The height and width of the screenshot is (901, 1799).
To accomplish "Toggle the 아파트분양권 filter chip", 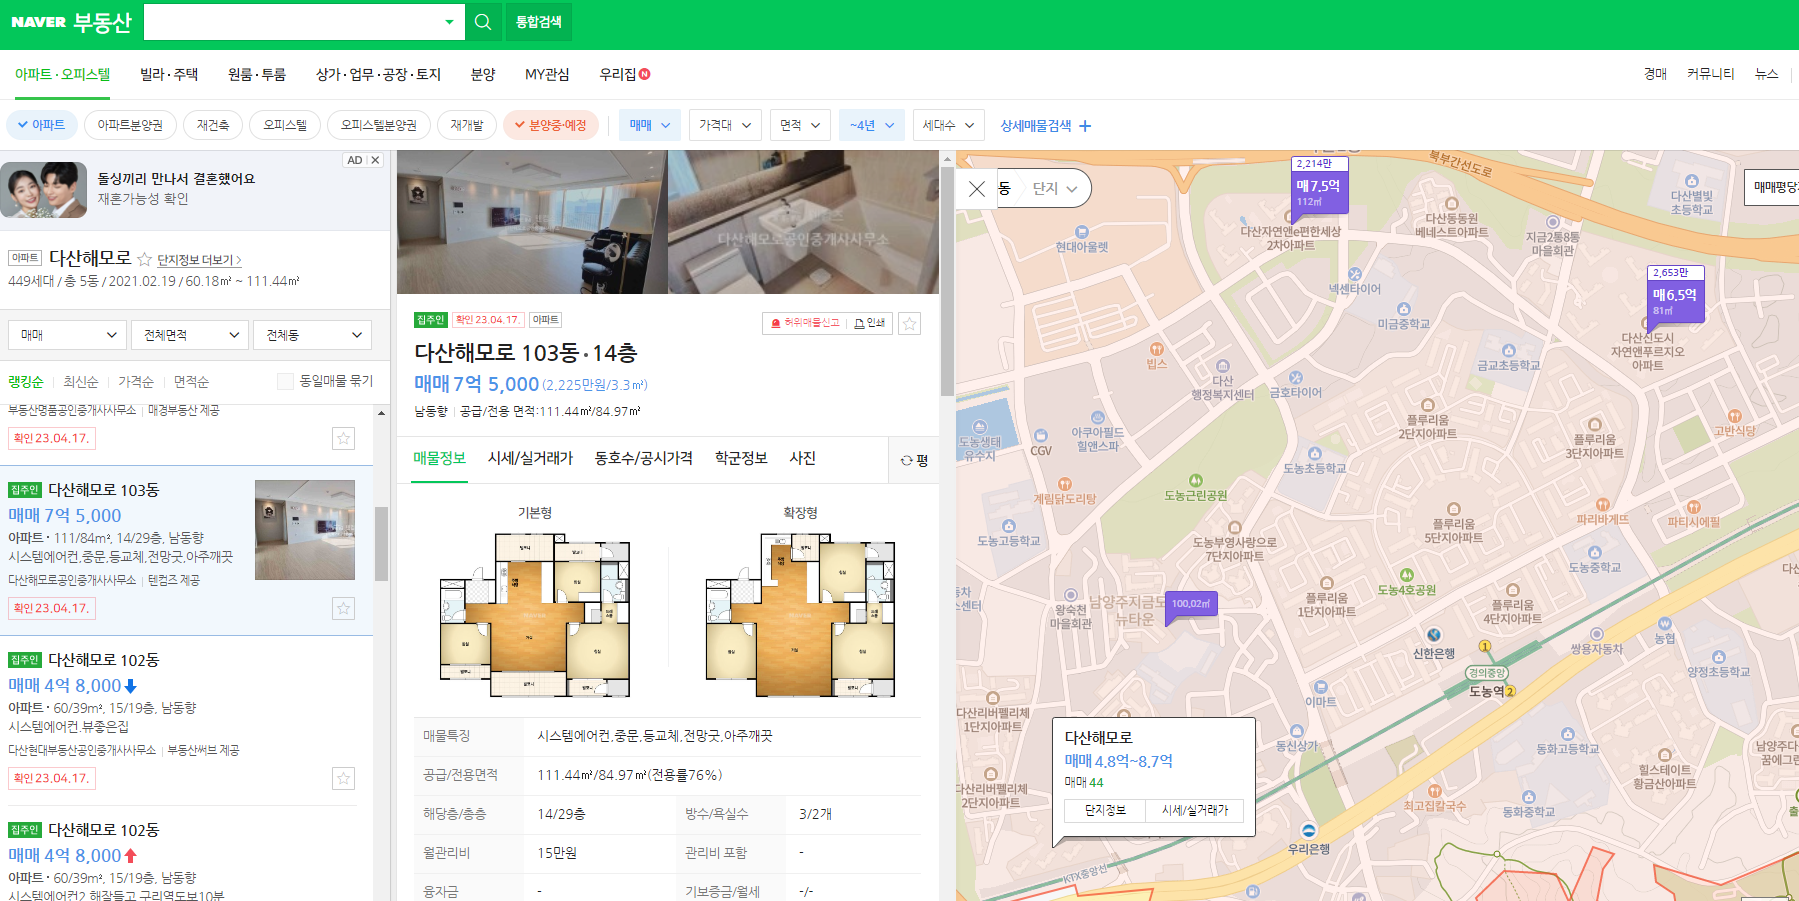I will tap(130, 125).
